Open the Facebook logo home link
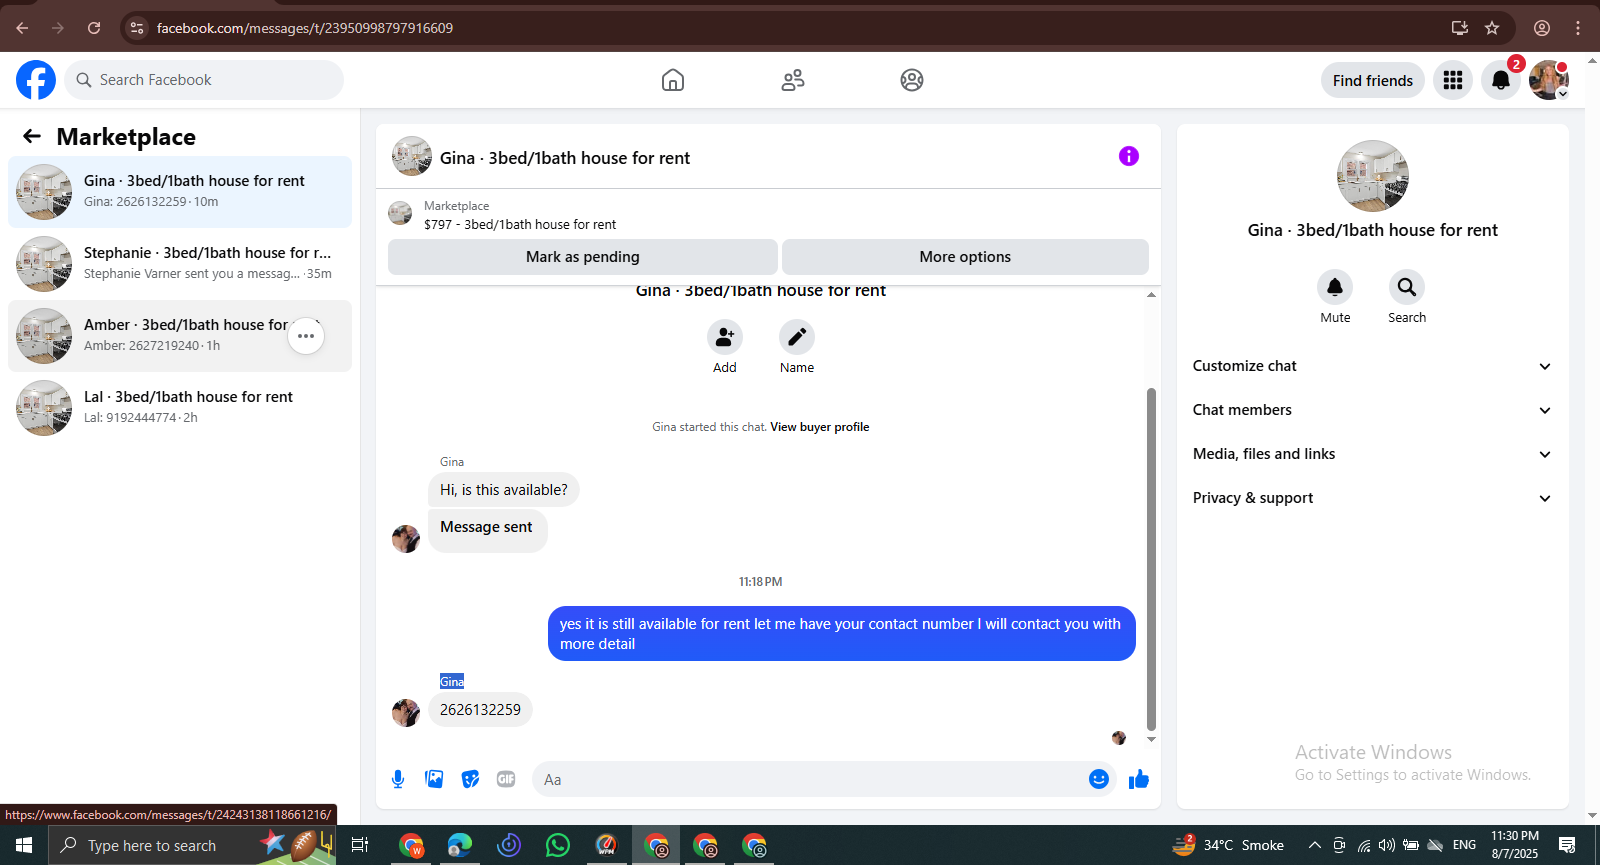This screenshot has height=865, width=1600. [36, 80]
